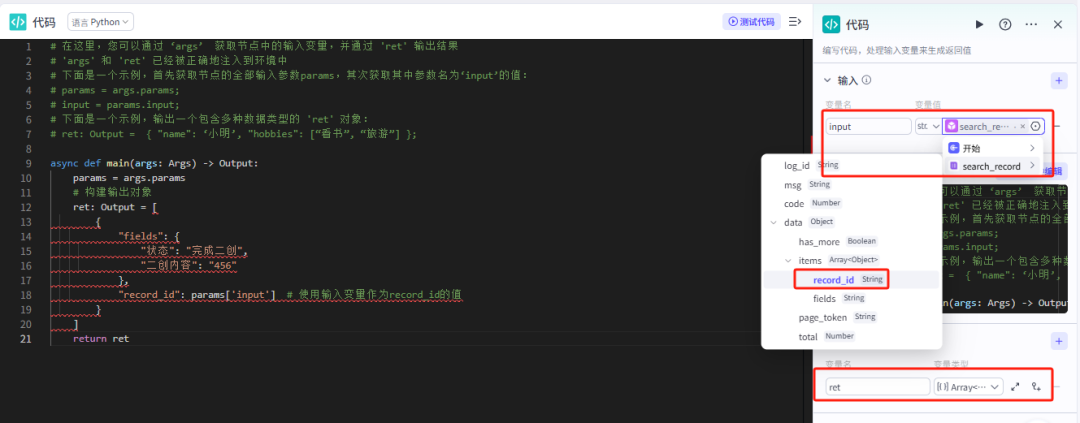Delete the input variable row with minus icon

click(1057, 126)
